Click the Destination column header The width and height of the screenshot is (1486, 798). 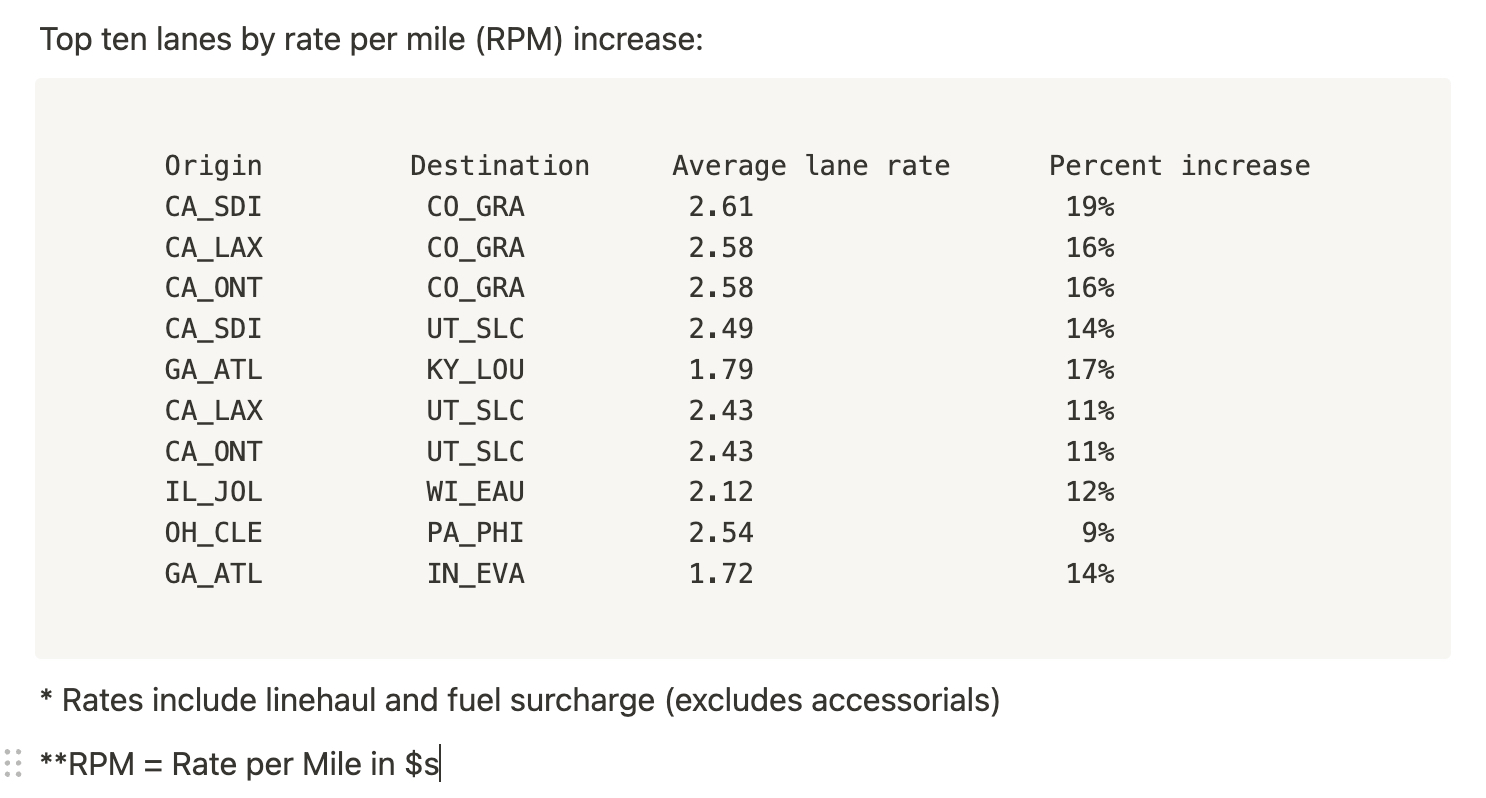point(499,166)
